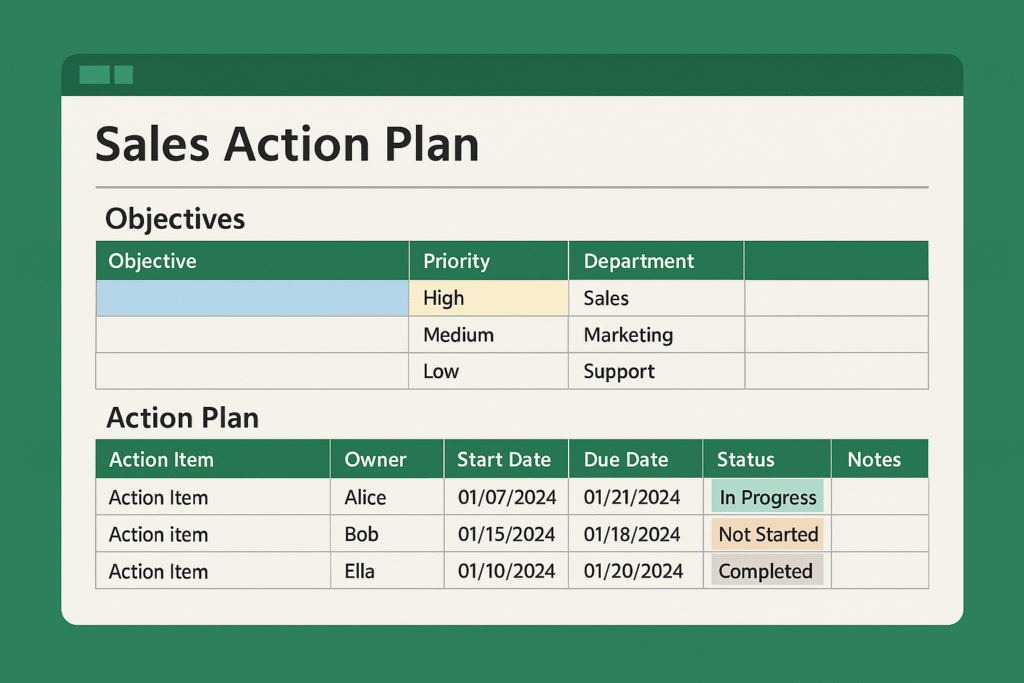Mark Bob's row status as "Not Started"
This screenshot has height=683, width=1024.
click(x=767, y=534)
